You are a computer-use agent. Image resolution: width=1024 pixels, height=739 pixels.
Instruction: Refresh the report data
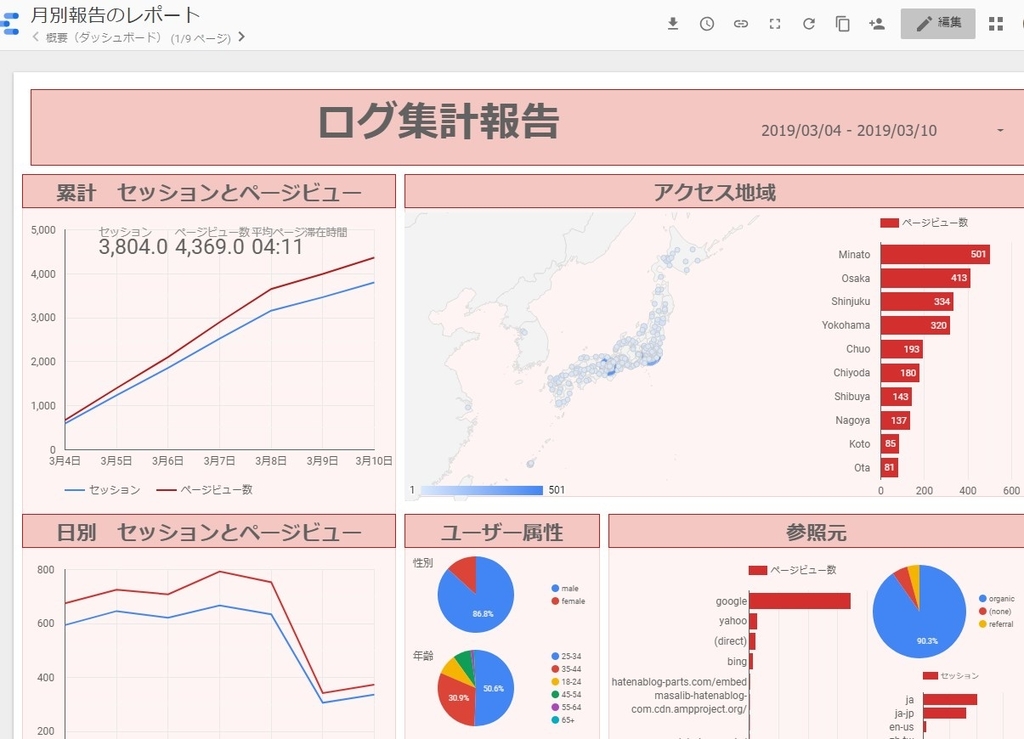click(808, 23)
